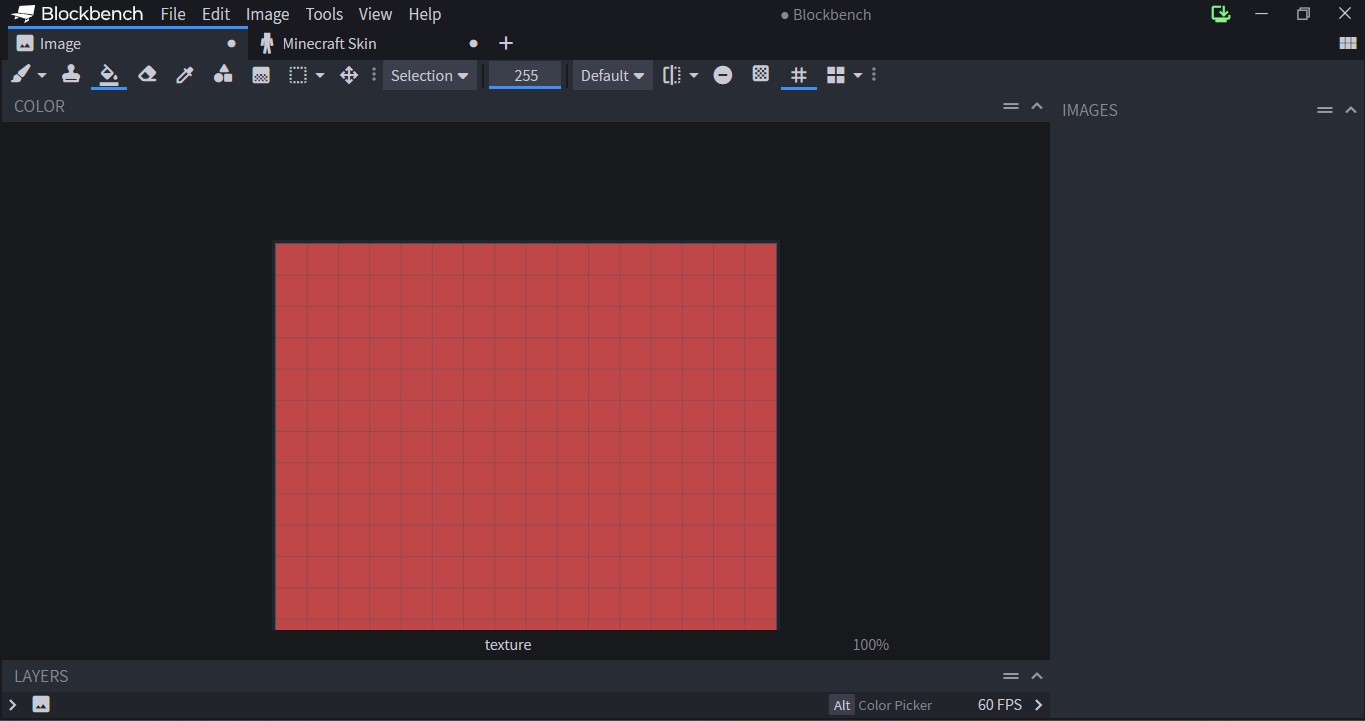Open the Default blend mode dropdown

tap(612, 75)
